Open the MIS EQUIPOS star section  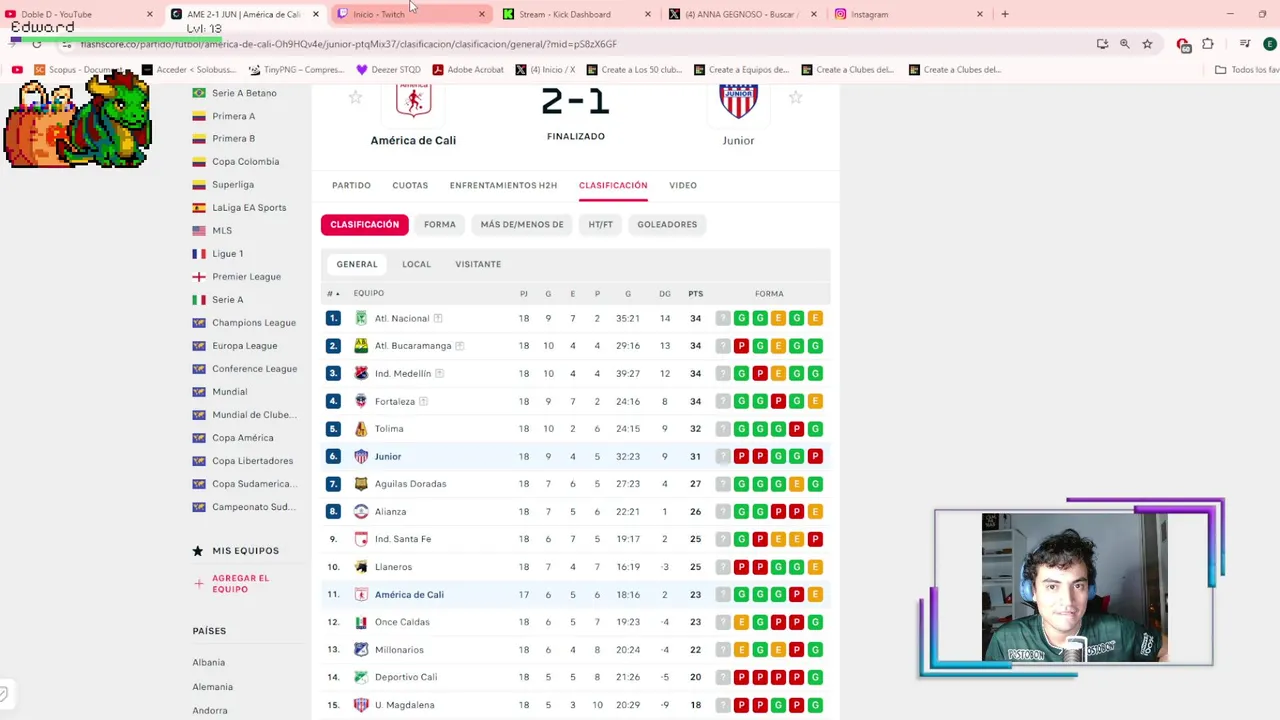coord(236,551)
